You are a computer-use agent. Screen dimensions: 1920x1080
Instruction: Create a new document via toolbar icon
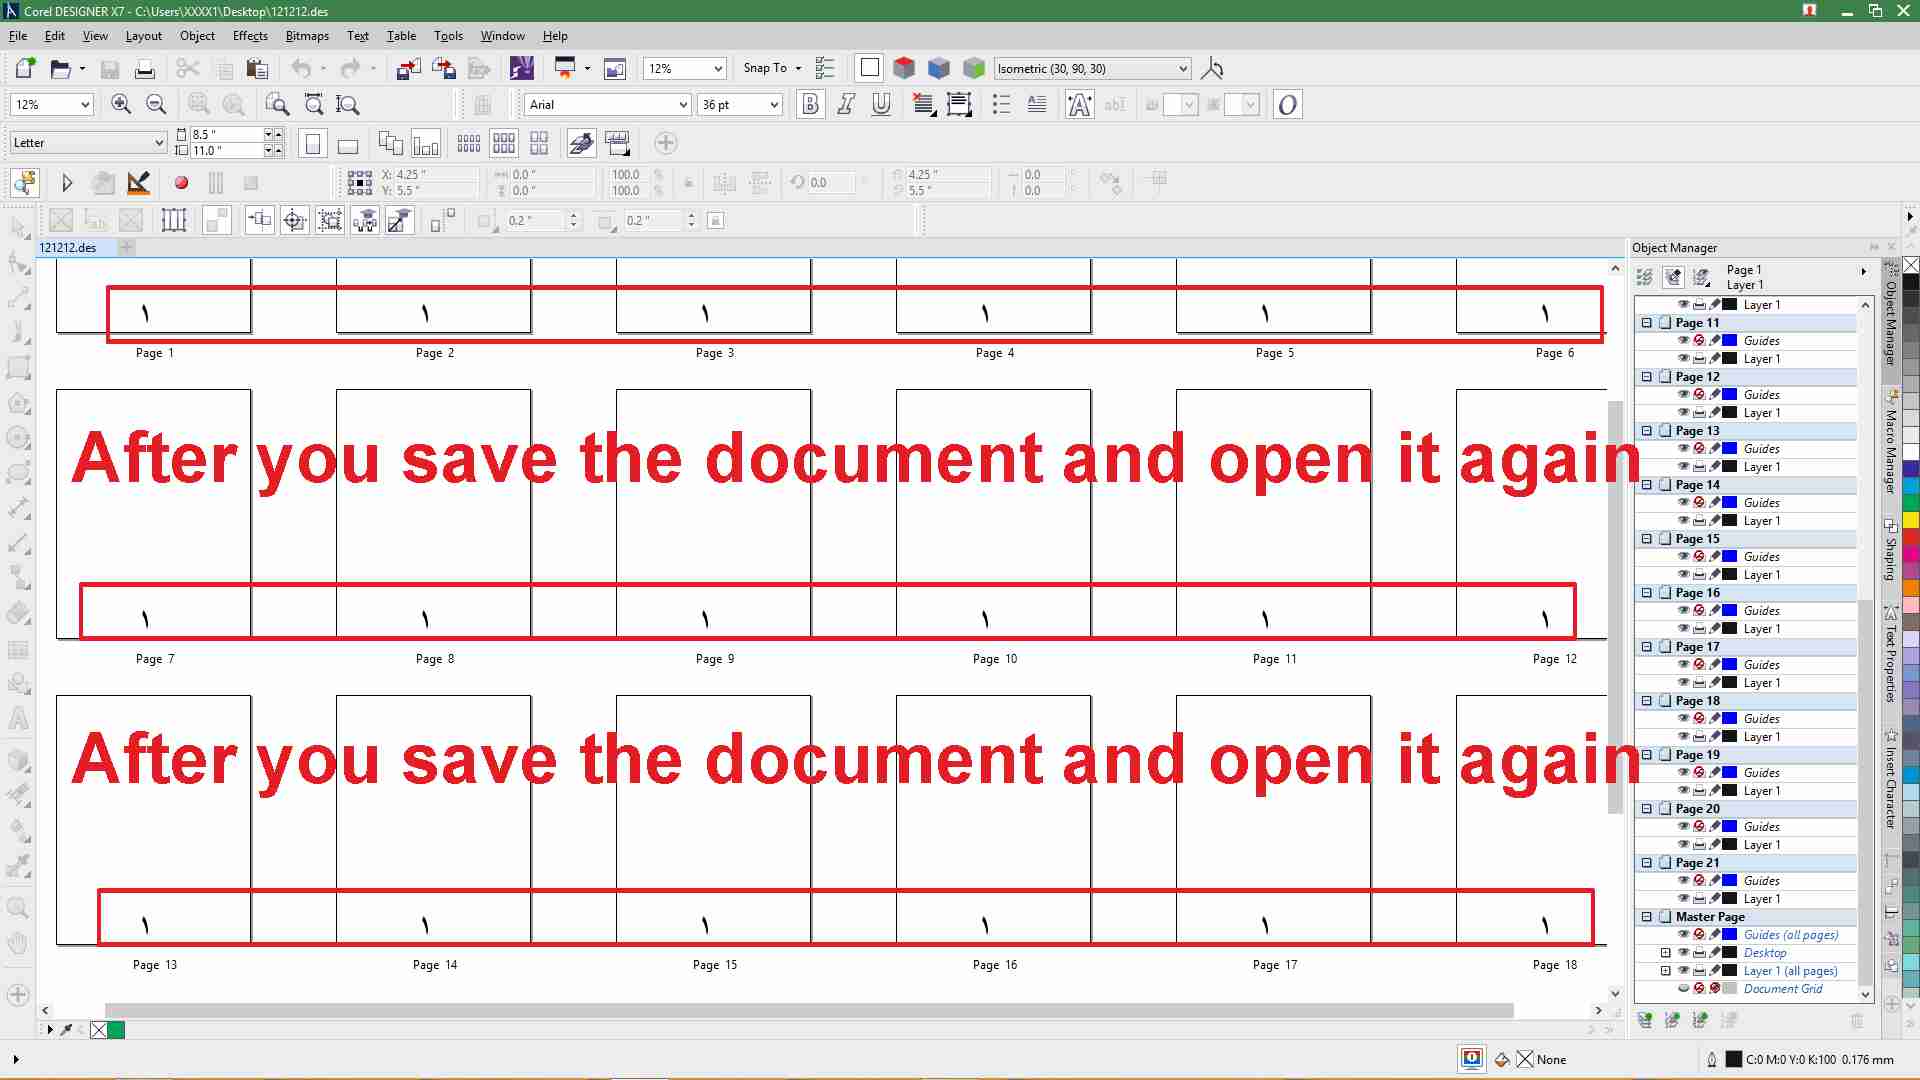click(x=25, y=68)
